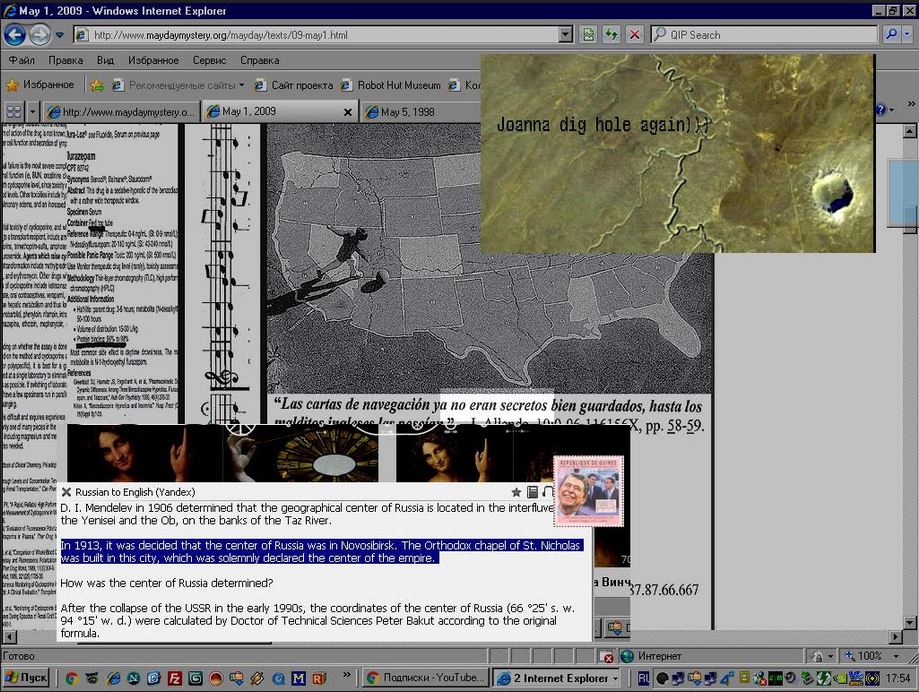Switch to the Подписки - YouTube taskbar window

(x=426, y=678)
